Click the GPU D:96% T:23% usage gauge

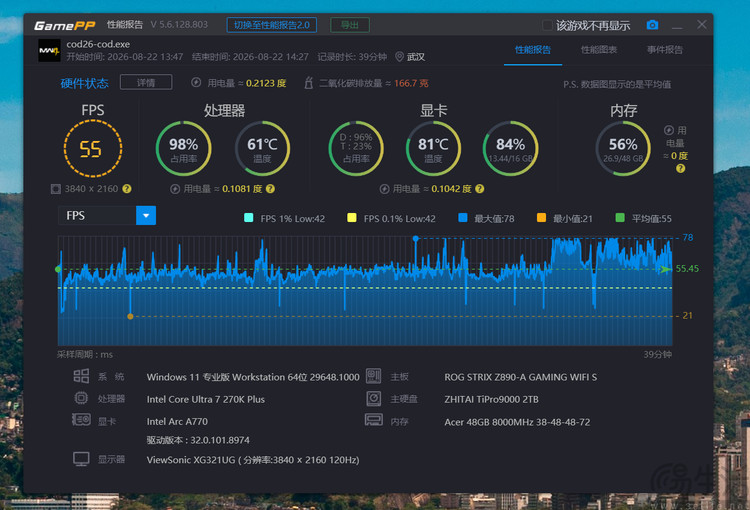[x=356, y=148]
